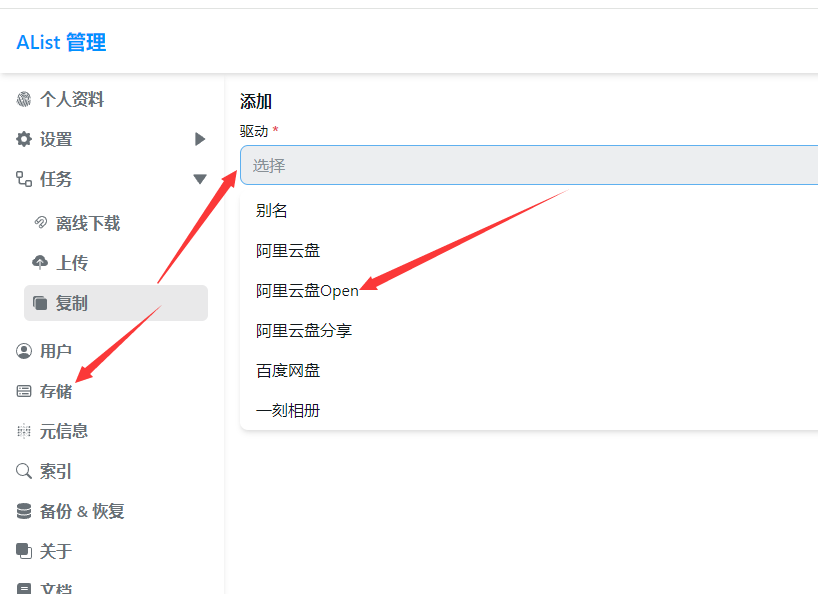Screen dimensions: 818x594
Task: Collapse the 任务 submenu arrow
Action: point(200,179)
